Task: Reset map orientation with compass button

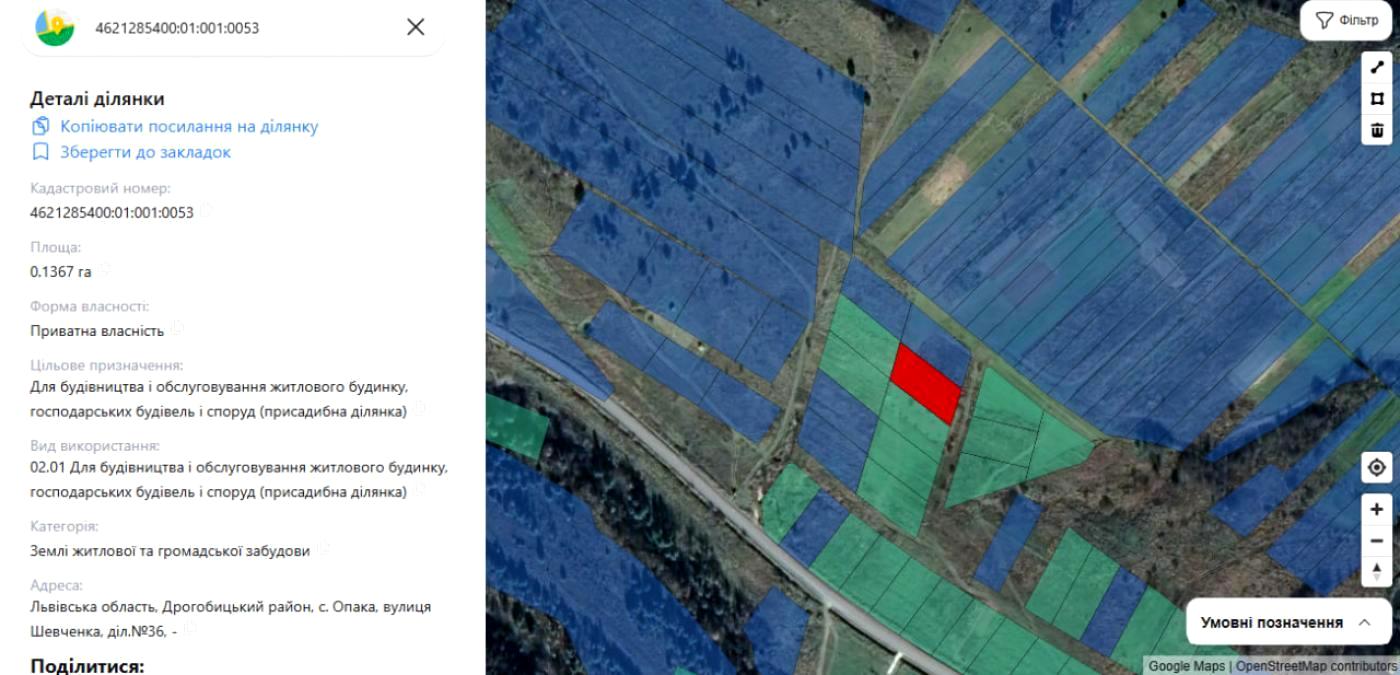Action: [x=1377, y=571]
